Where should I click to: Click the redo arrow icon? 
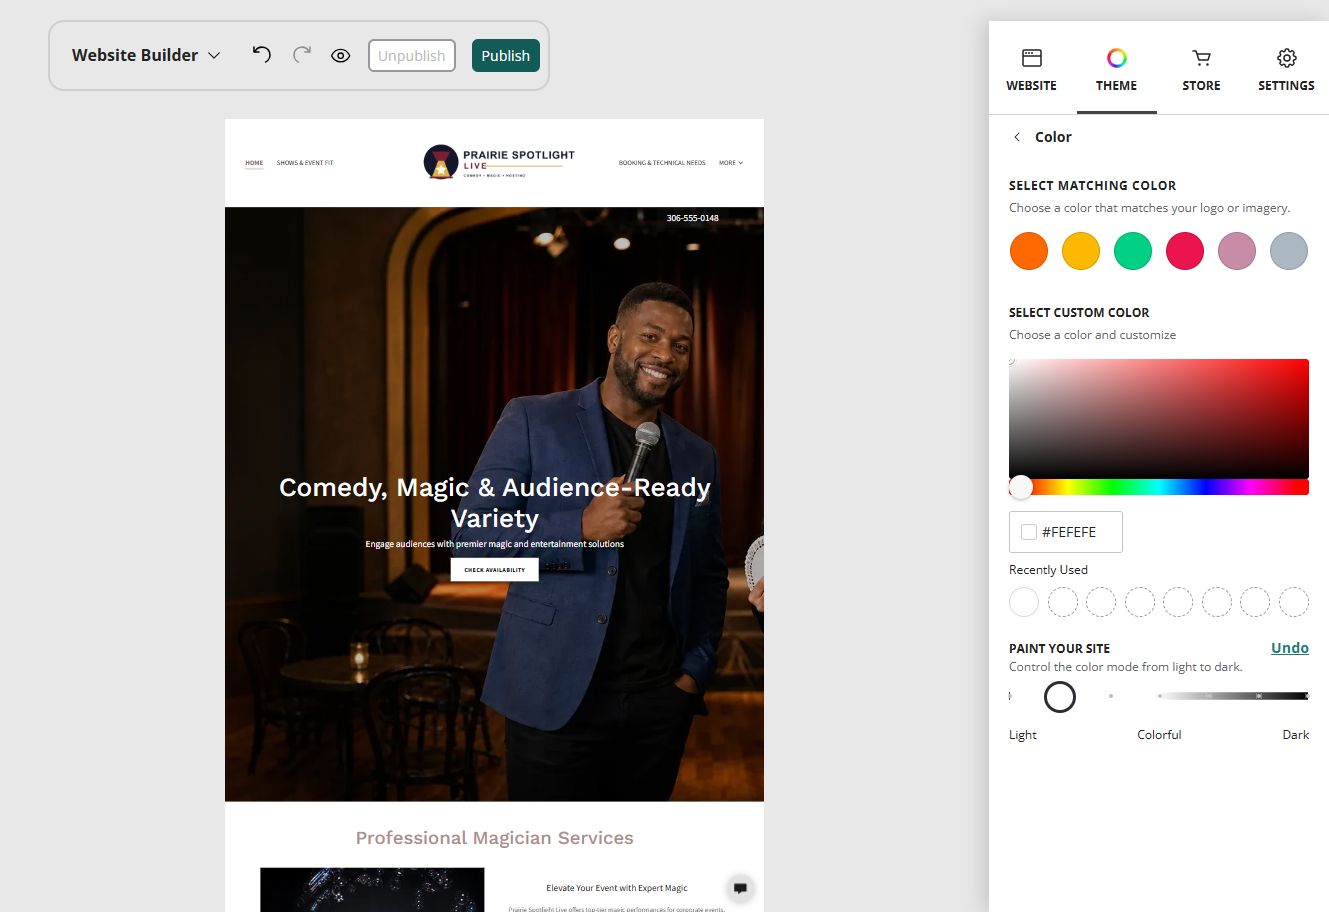tap(301, 55)
